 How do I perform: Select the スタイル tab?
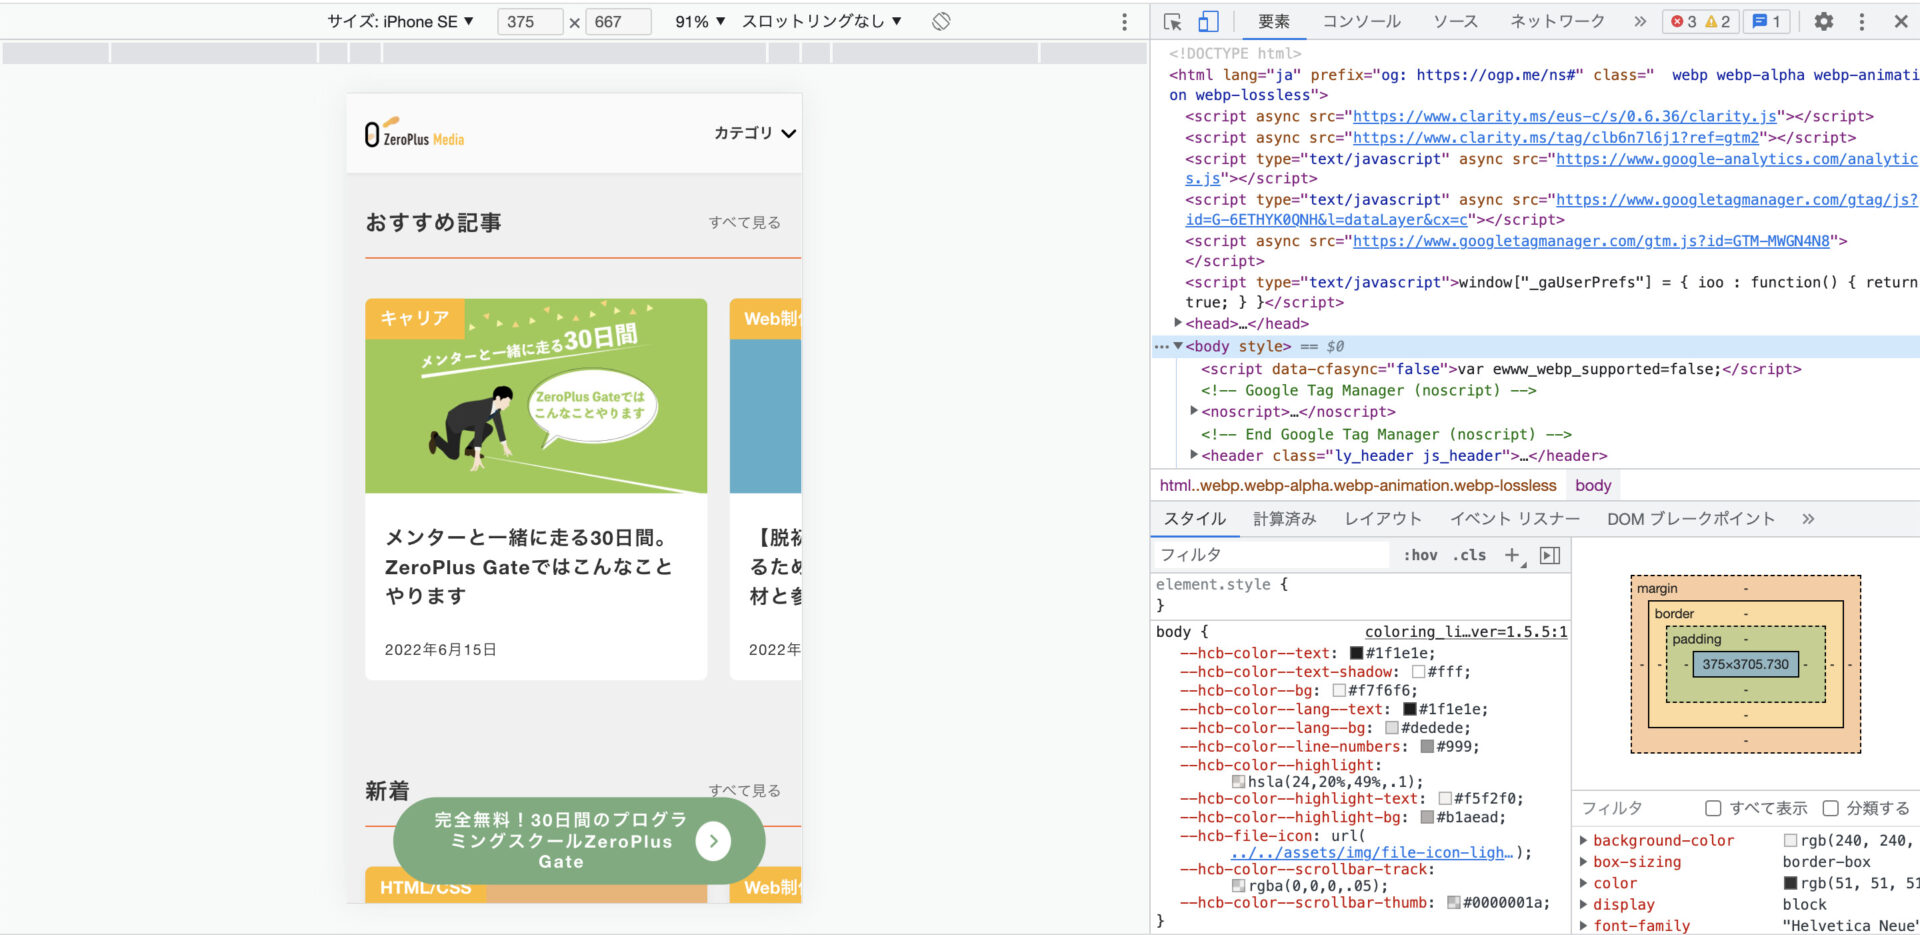1195,518
